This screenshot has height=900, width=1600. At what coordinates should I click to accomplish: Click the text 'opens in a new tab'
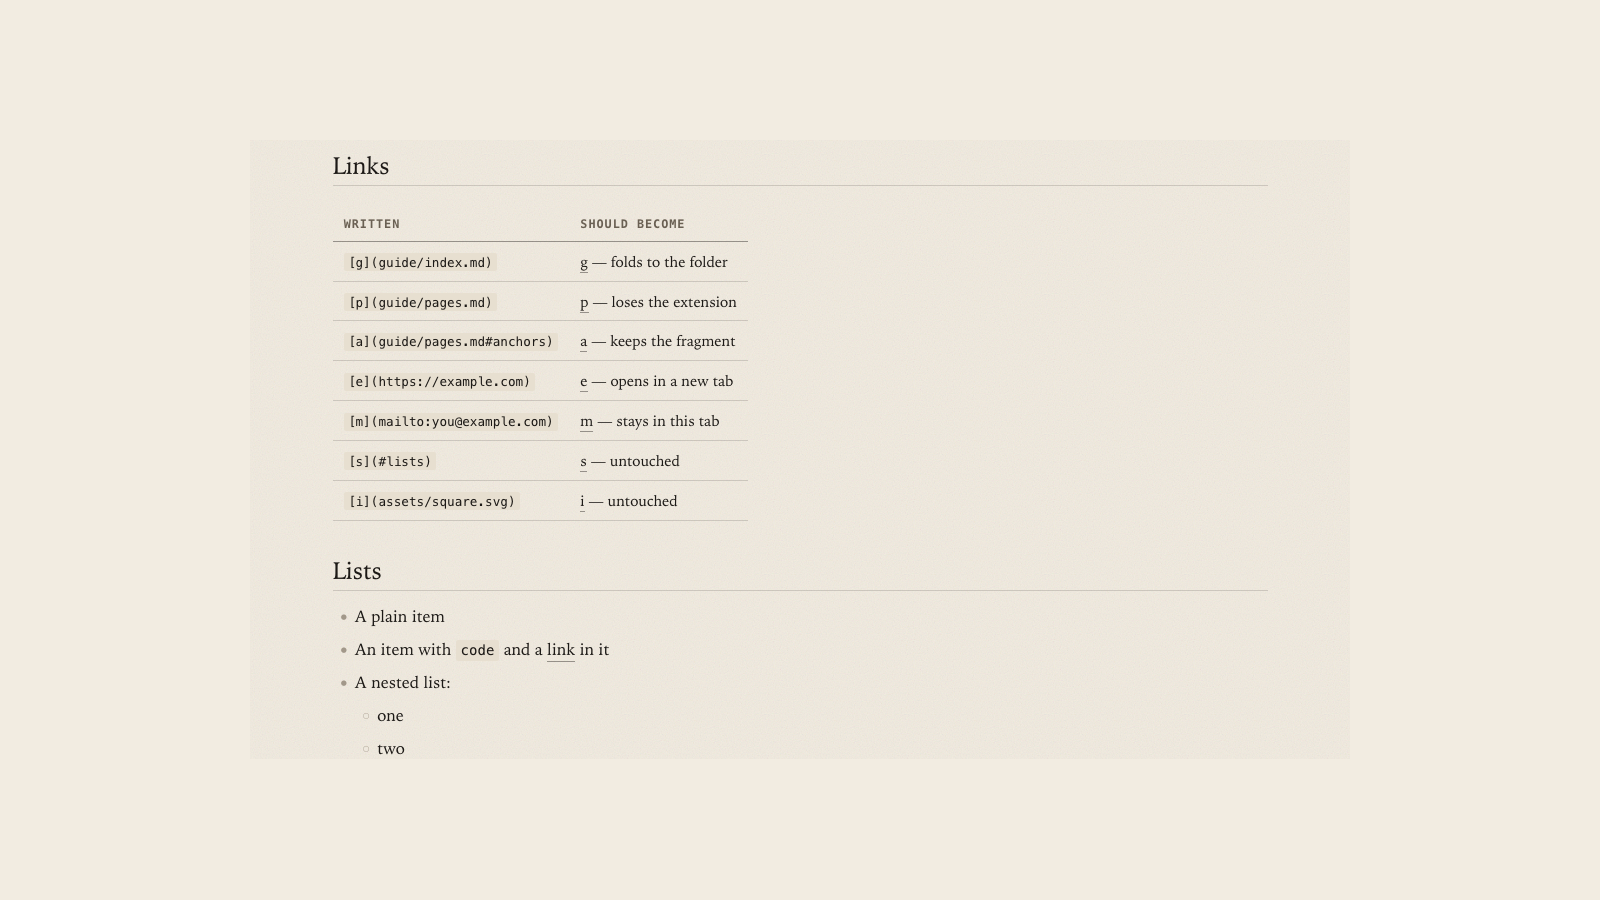[672, 381]
